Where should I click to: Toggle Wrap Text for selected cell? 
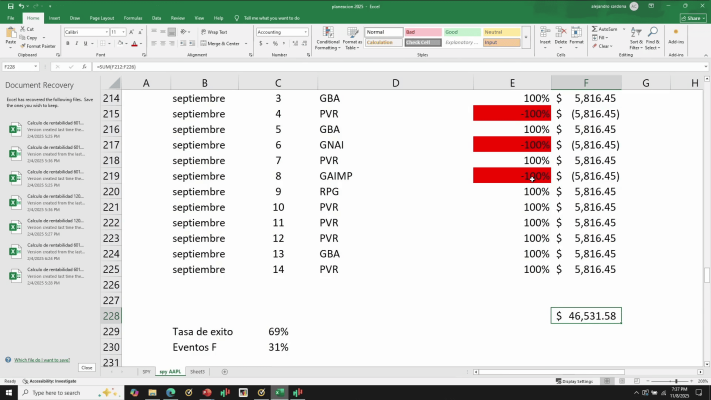point(216,32)
